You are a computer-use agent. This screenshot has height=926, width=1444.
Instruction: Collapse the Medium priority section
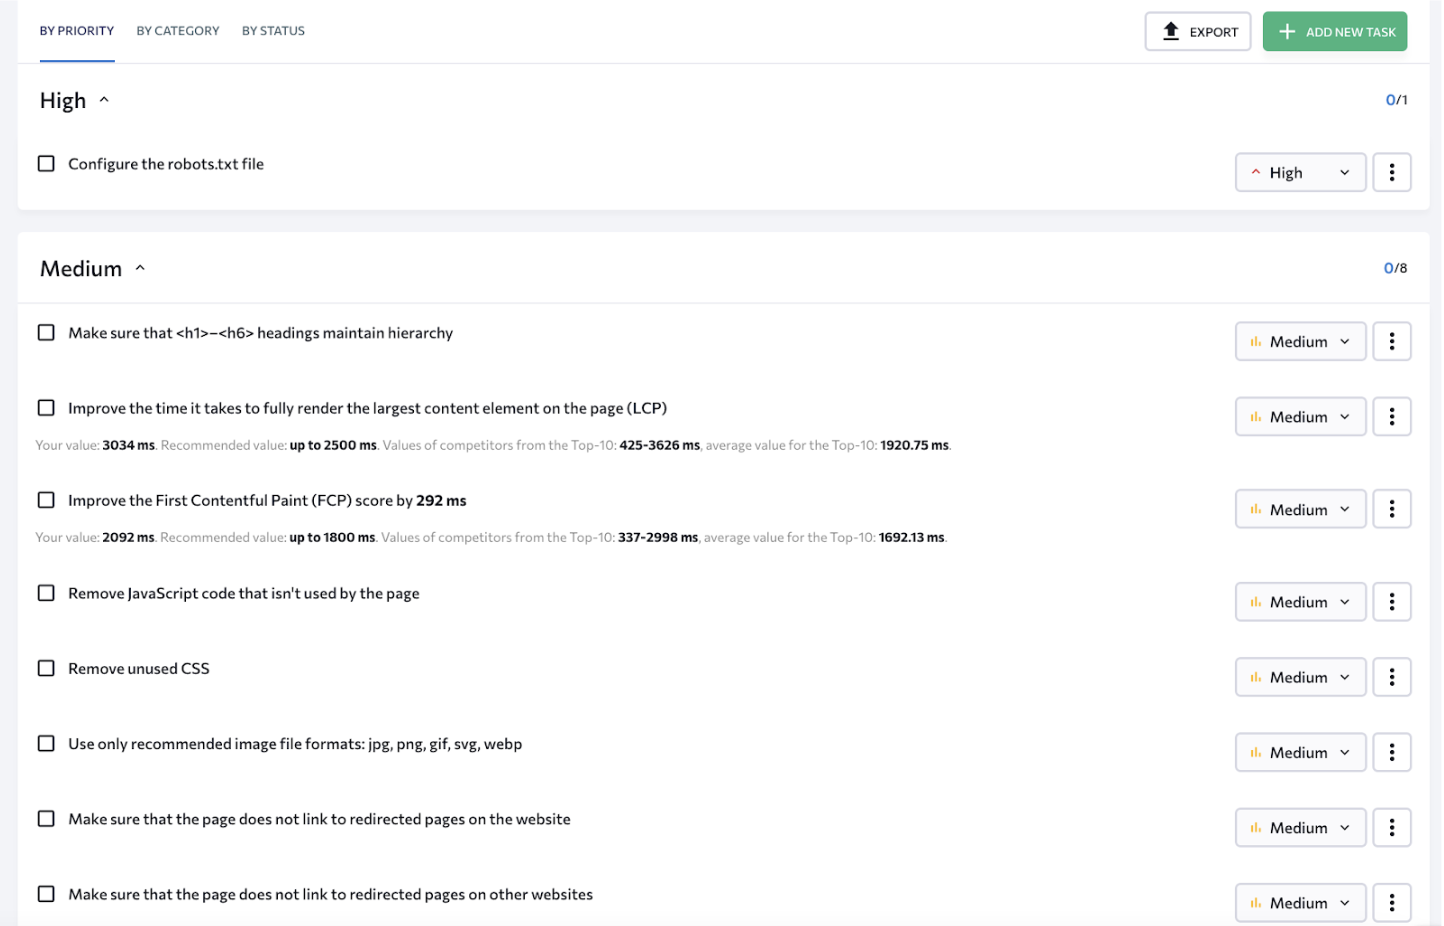click(x=140, y=268)
